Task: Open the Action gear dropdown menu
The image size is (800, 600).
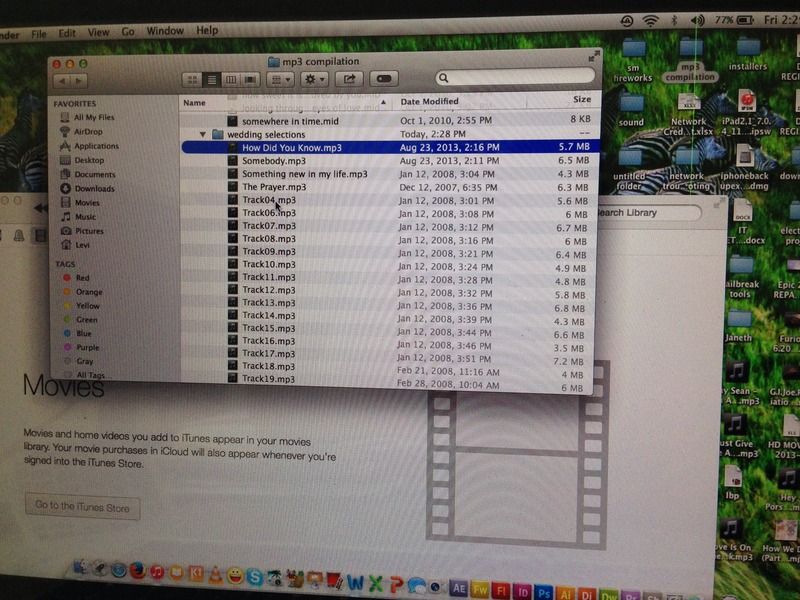Action: pos(315,78)
